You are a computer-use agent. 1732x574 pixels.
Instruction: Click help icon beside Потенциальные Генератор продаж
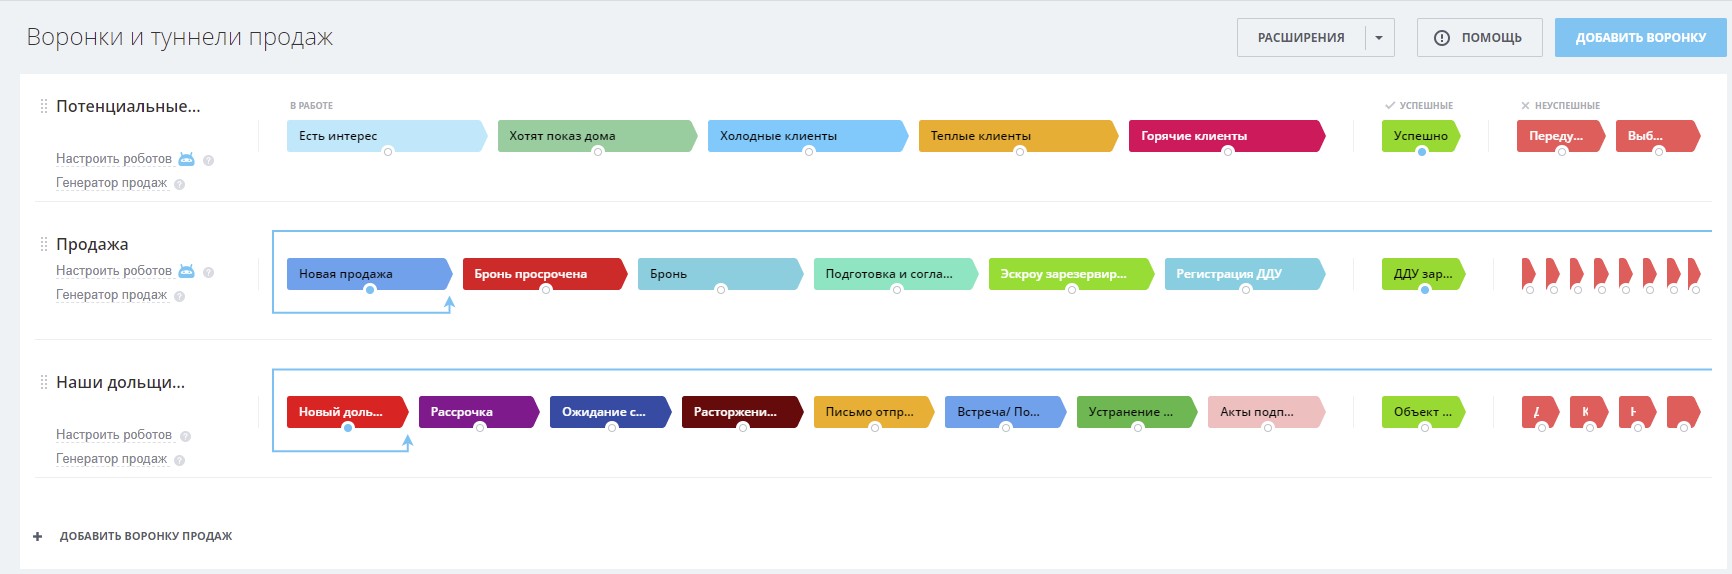[x=180, y=184]
